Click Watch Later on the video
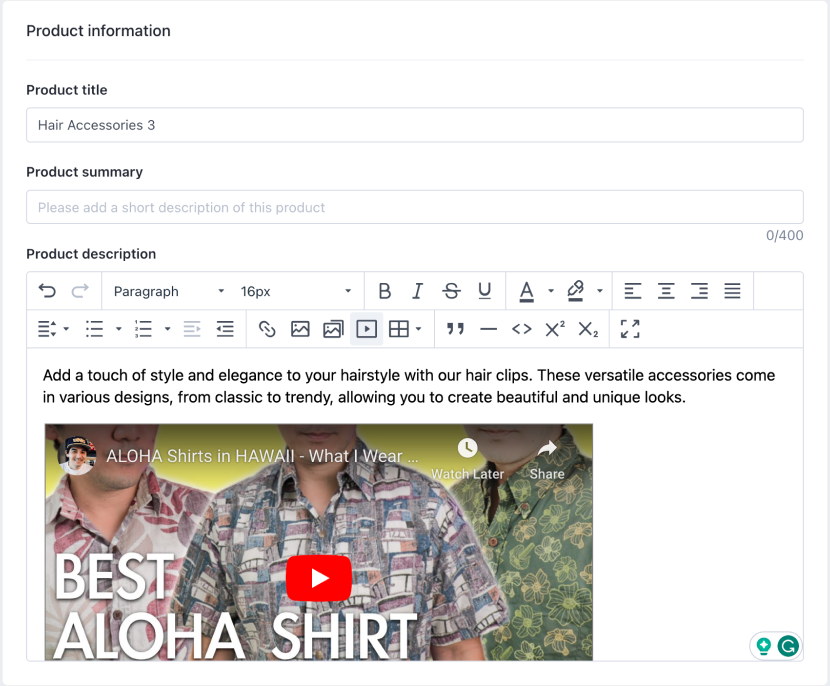This screenshot has width=830, height=686. coord(467,459)
